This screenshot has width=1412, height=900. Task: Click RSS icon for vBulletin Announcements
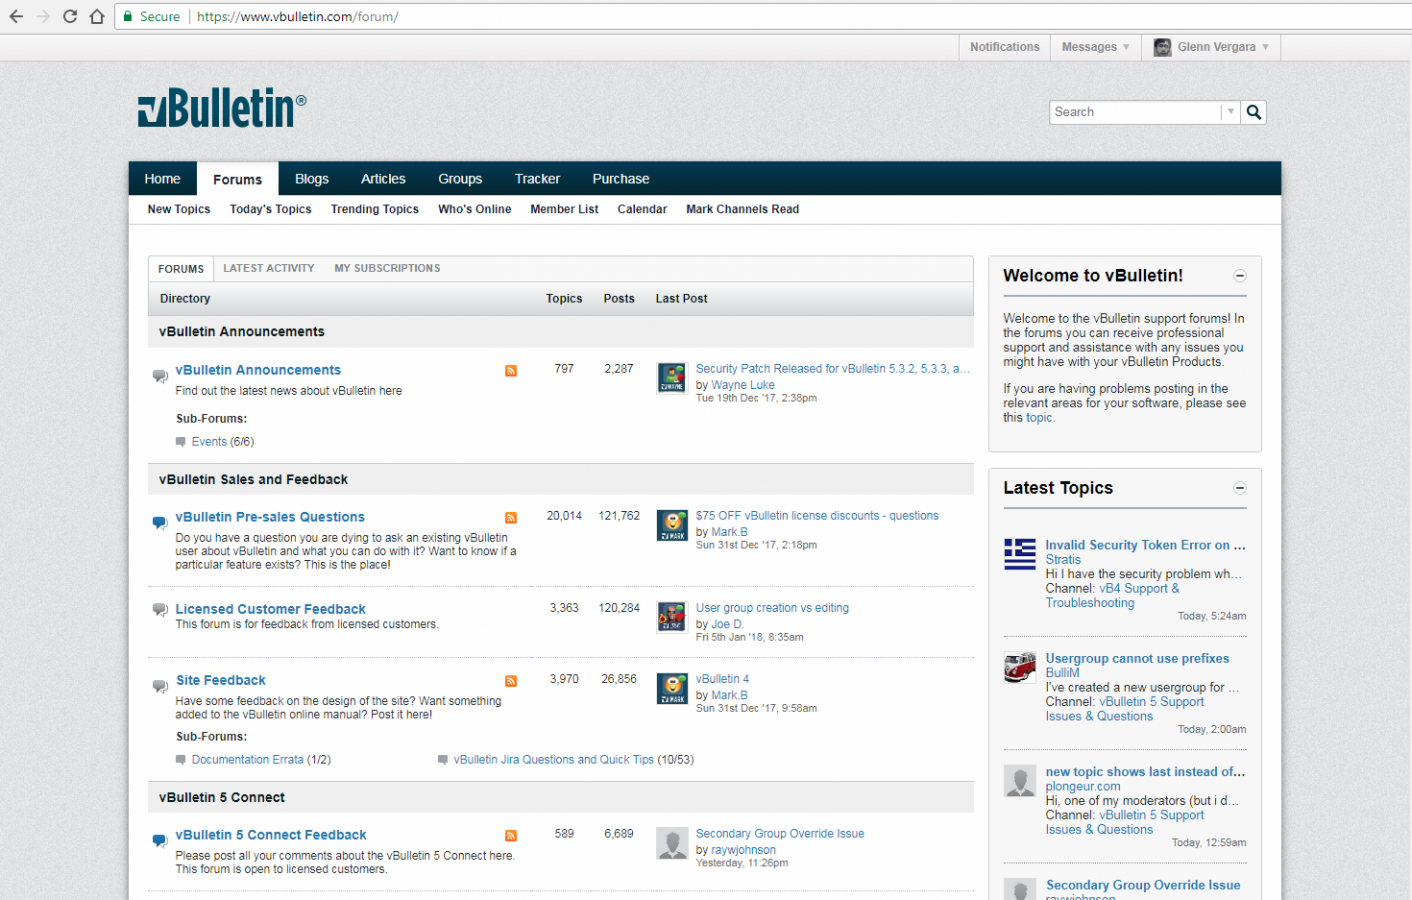(511, 371)
